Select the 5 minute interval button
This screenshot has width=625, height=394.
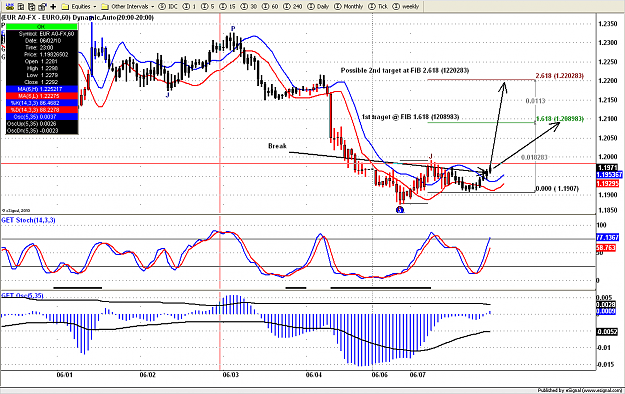208,6
